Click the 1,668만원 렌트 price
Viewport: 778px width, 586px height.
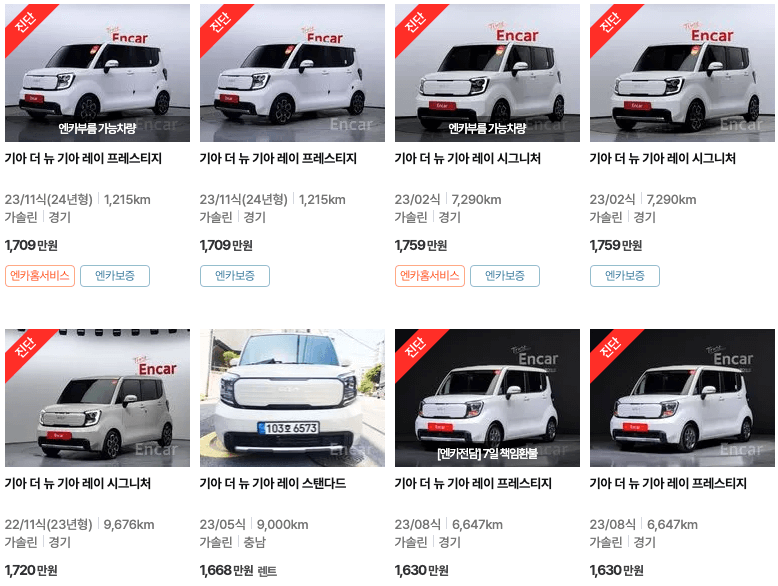click(x=238, y=571)
